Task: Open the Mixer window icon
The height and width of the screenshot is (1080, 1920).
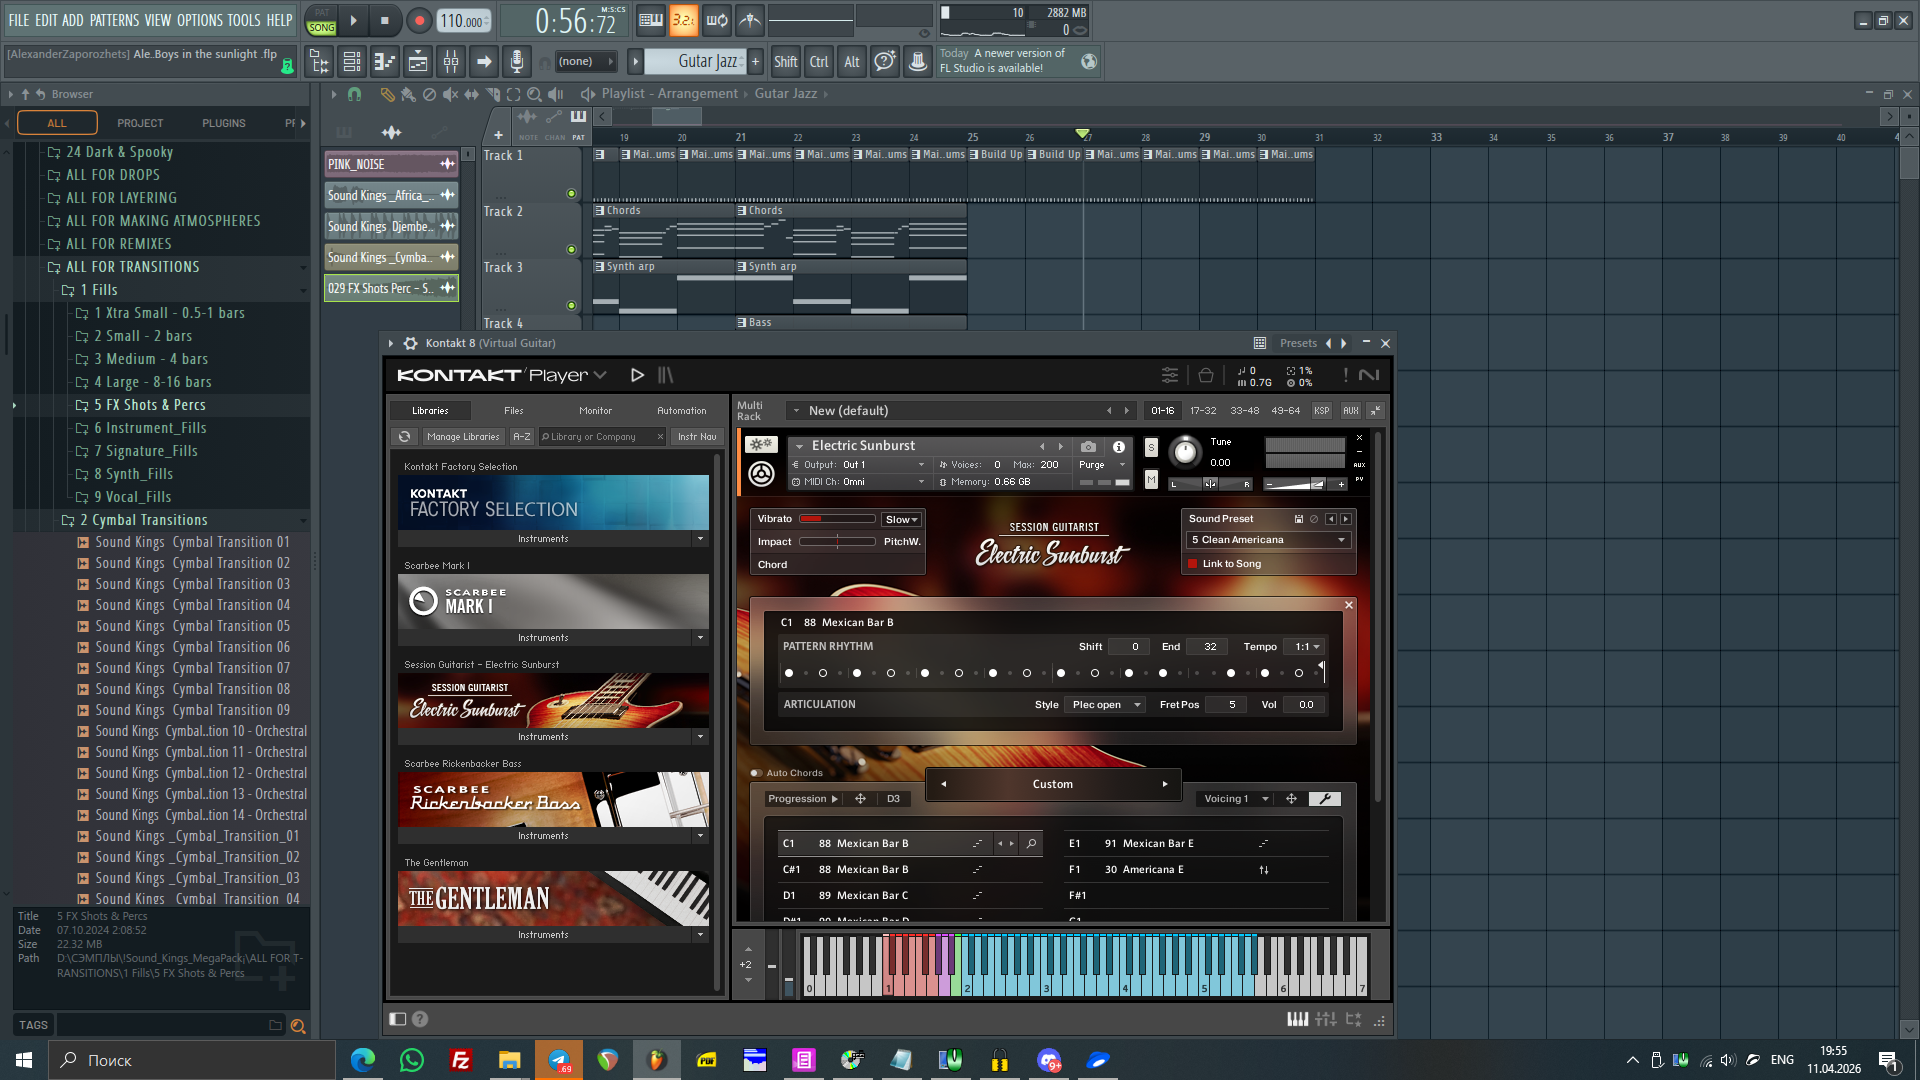Action: click(x=451, y=62)
